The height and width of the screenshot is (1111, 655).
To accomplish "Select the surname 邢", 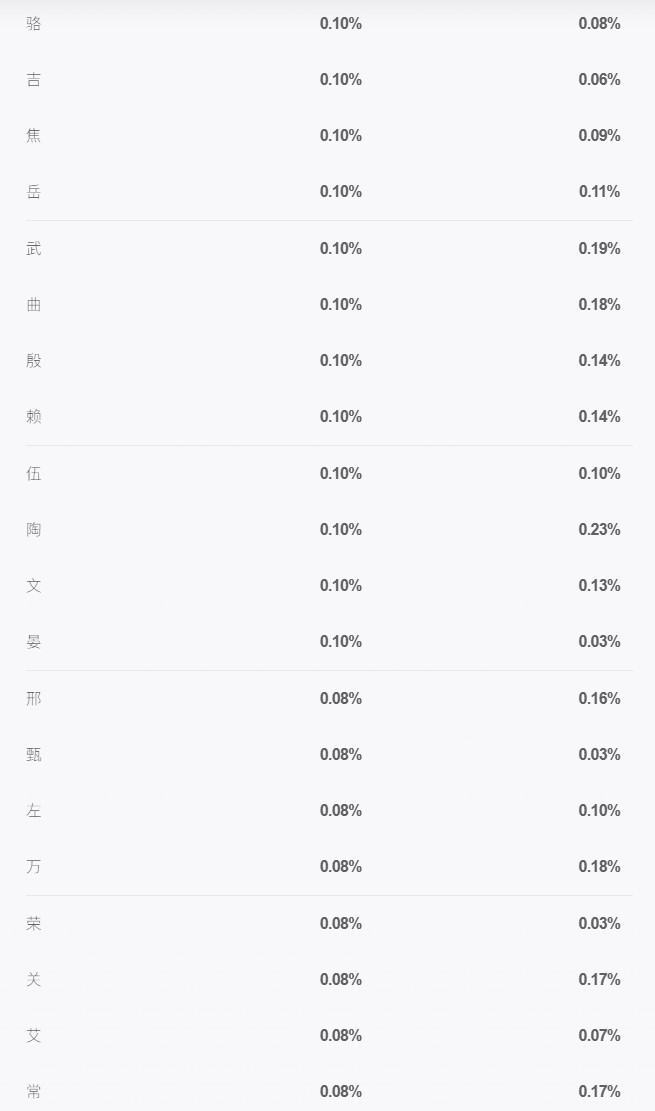I will [x=34, y=699].
